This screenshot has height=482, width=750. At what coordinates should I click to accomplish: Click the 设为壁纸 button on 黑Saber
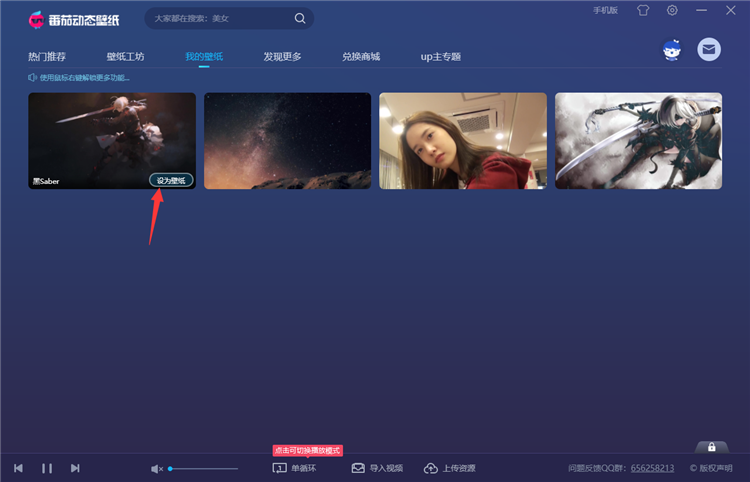171,180
